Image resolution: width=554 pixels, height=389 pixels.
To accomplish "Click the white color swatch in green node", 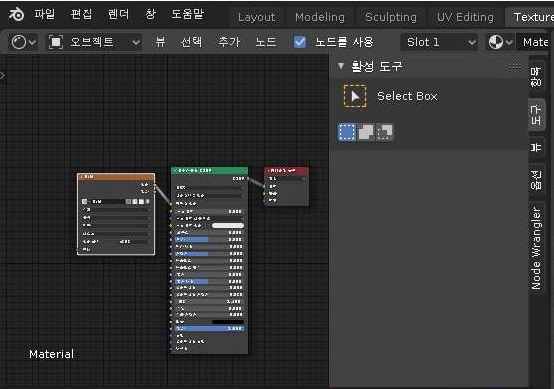I will pyautogui.click(x=228, y=225).
